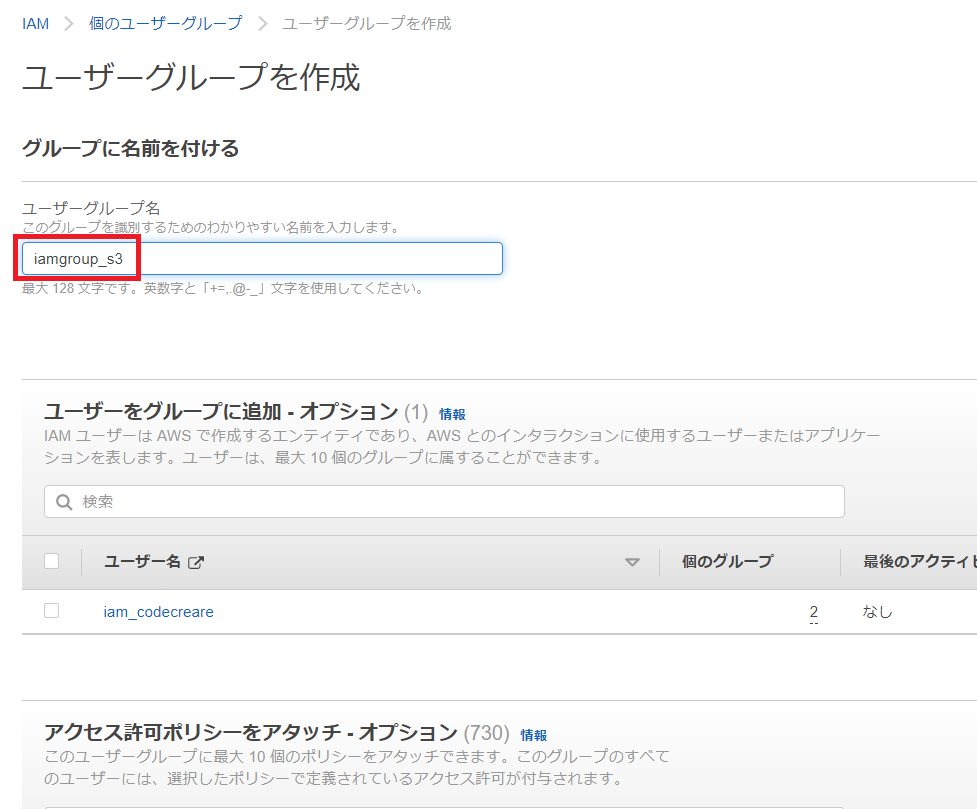Open the iam_codecreare user link
The height and width of the screenshot is (809, 977).
coord(158,612)
